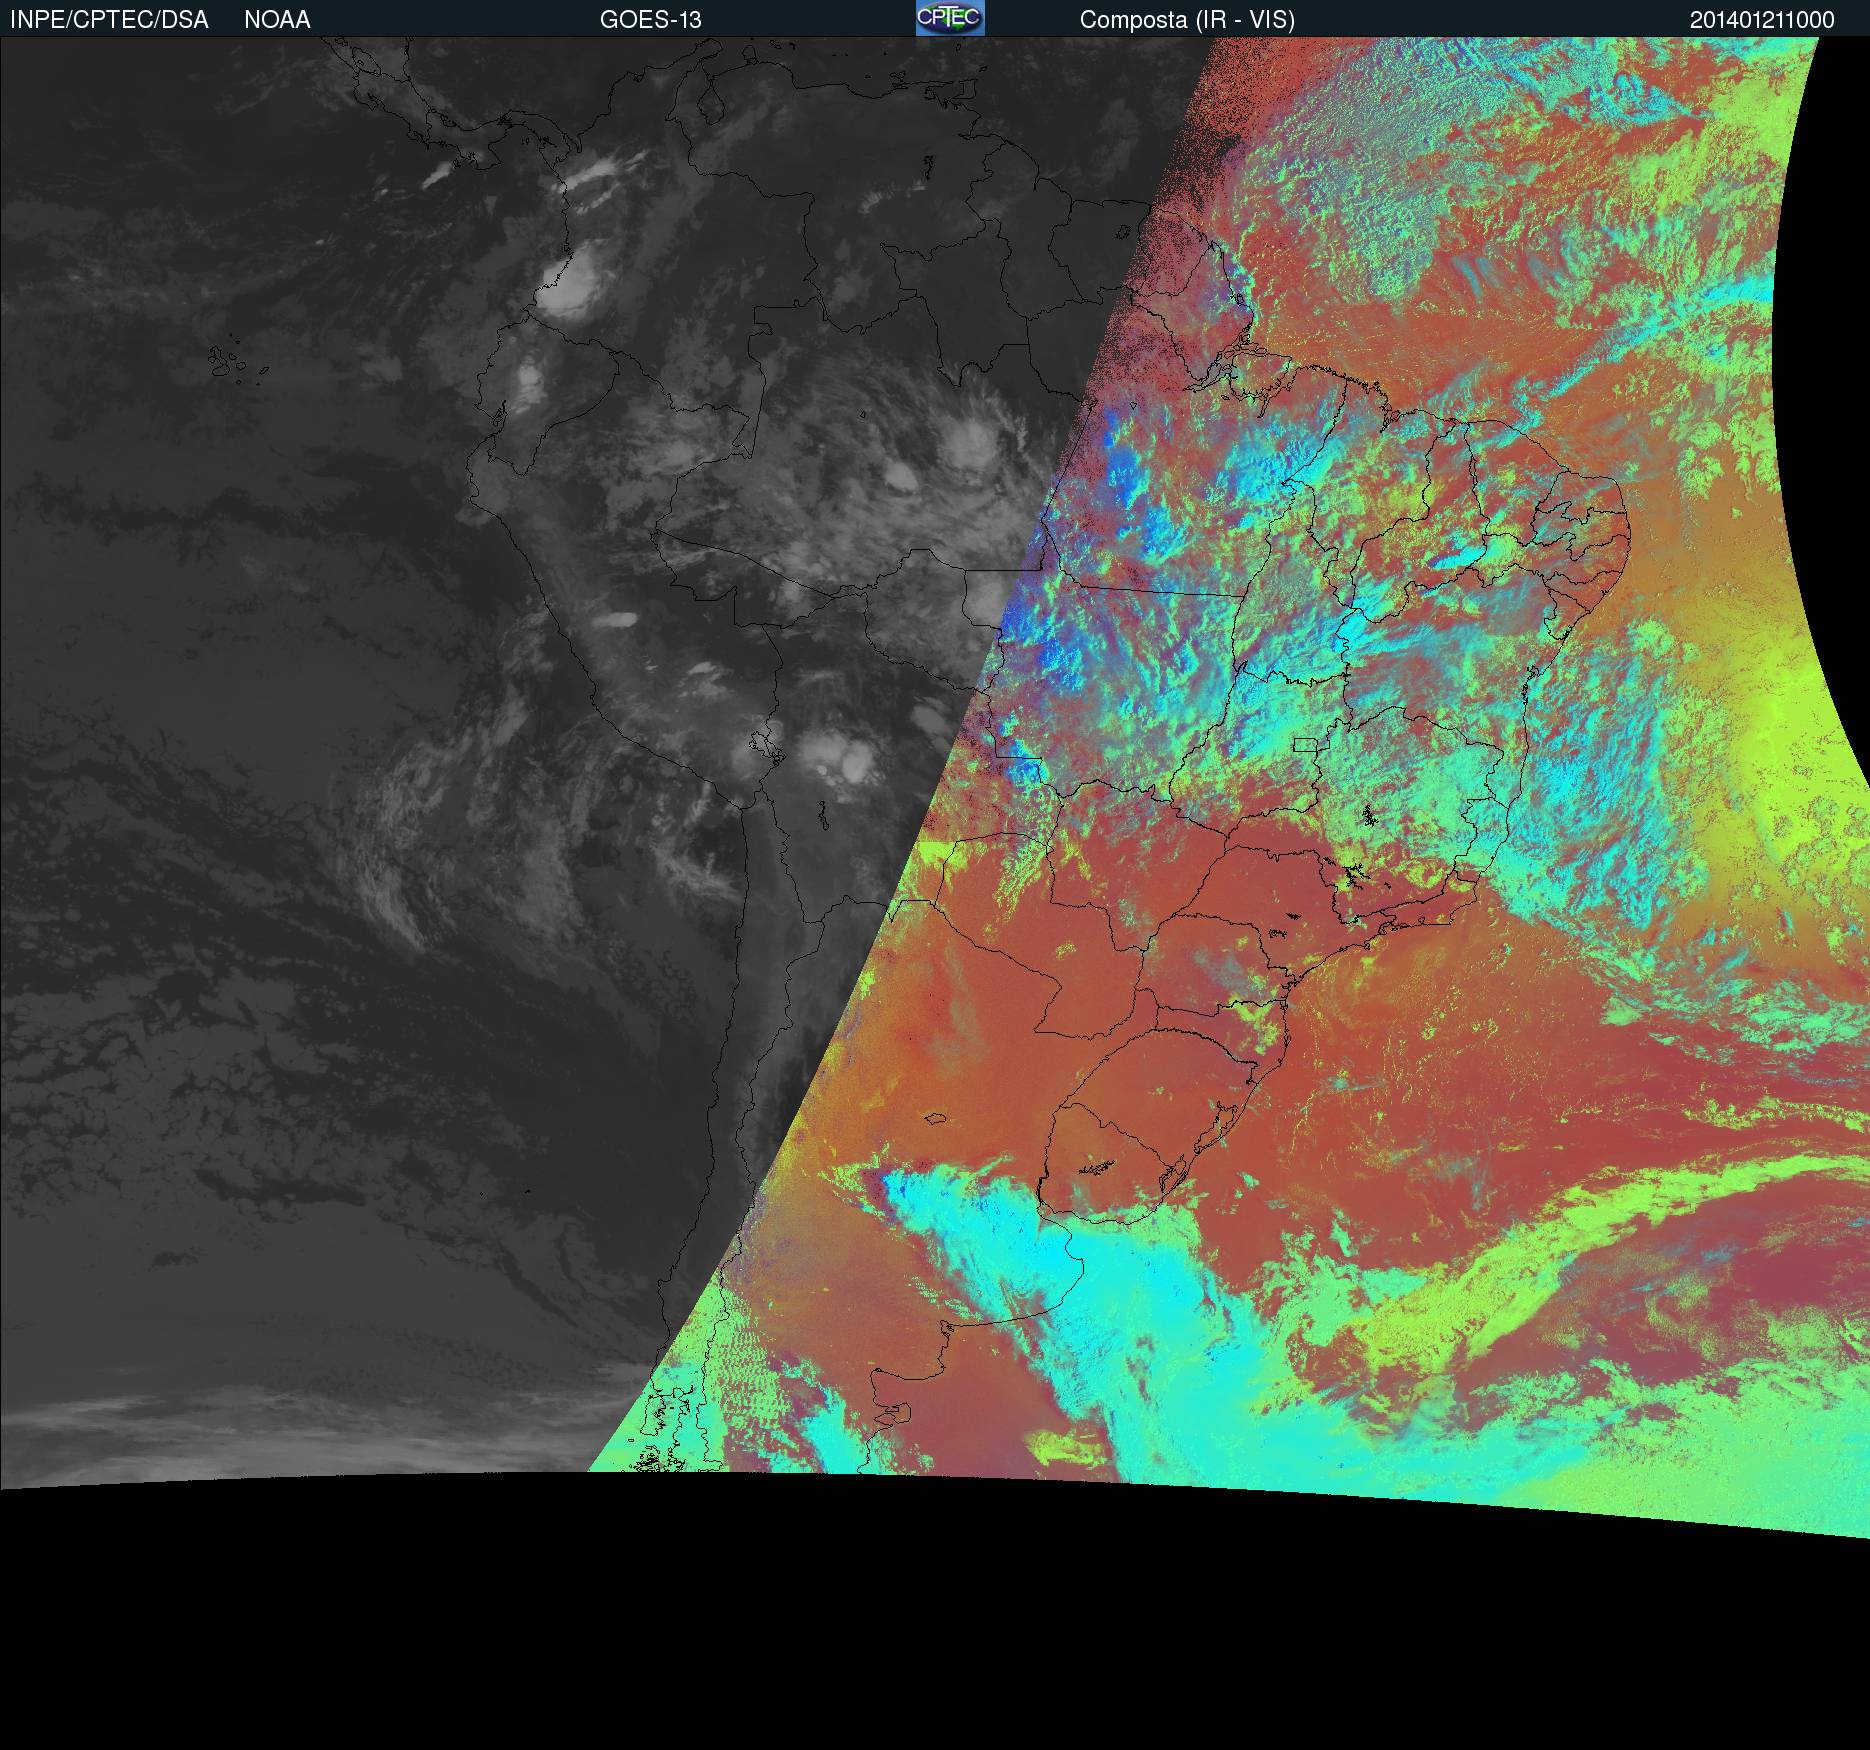
Task: Click the CPTEC logo in header
Action: [x=950, y=18]
